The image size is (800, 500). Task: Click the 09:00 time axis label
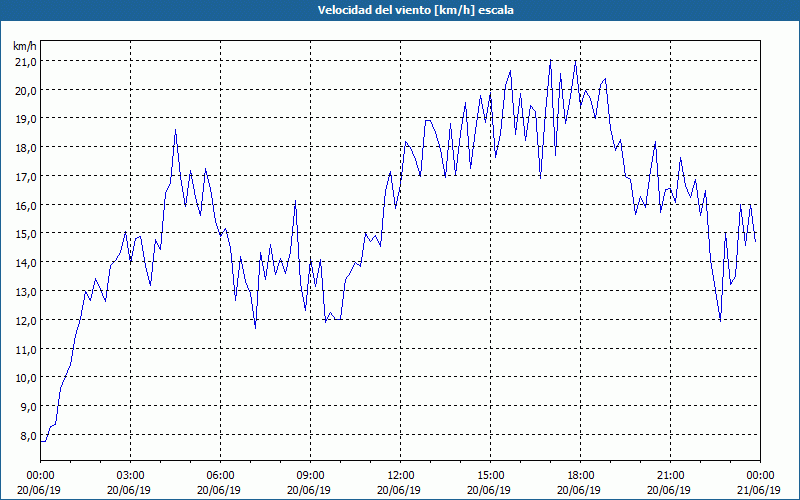(310, 476)
